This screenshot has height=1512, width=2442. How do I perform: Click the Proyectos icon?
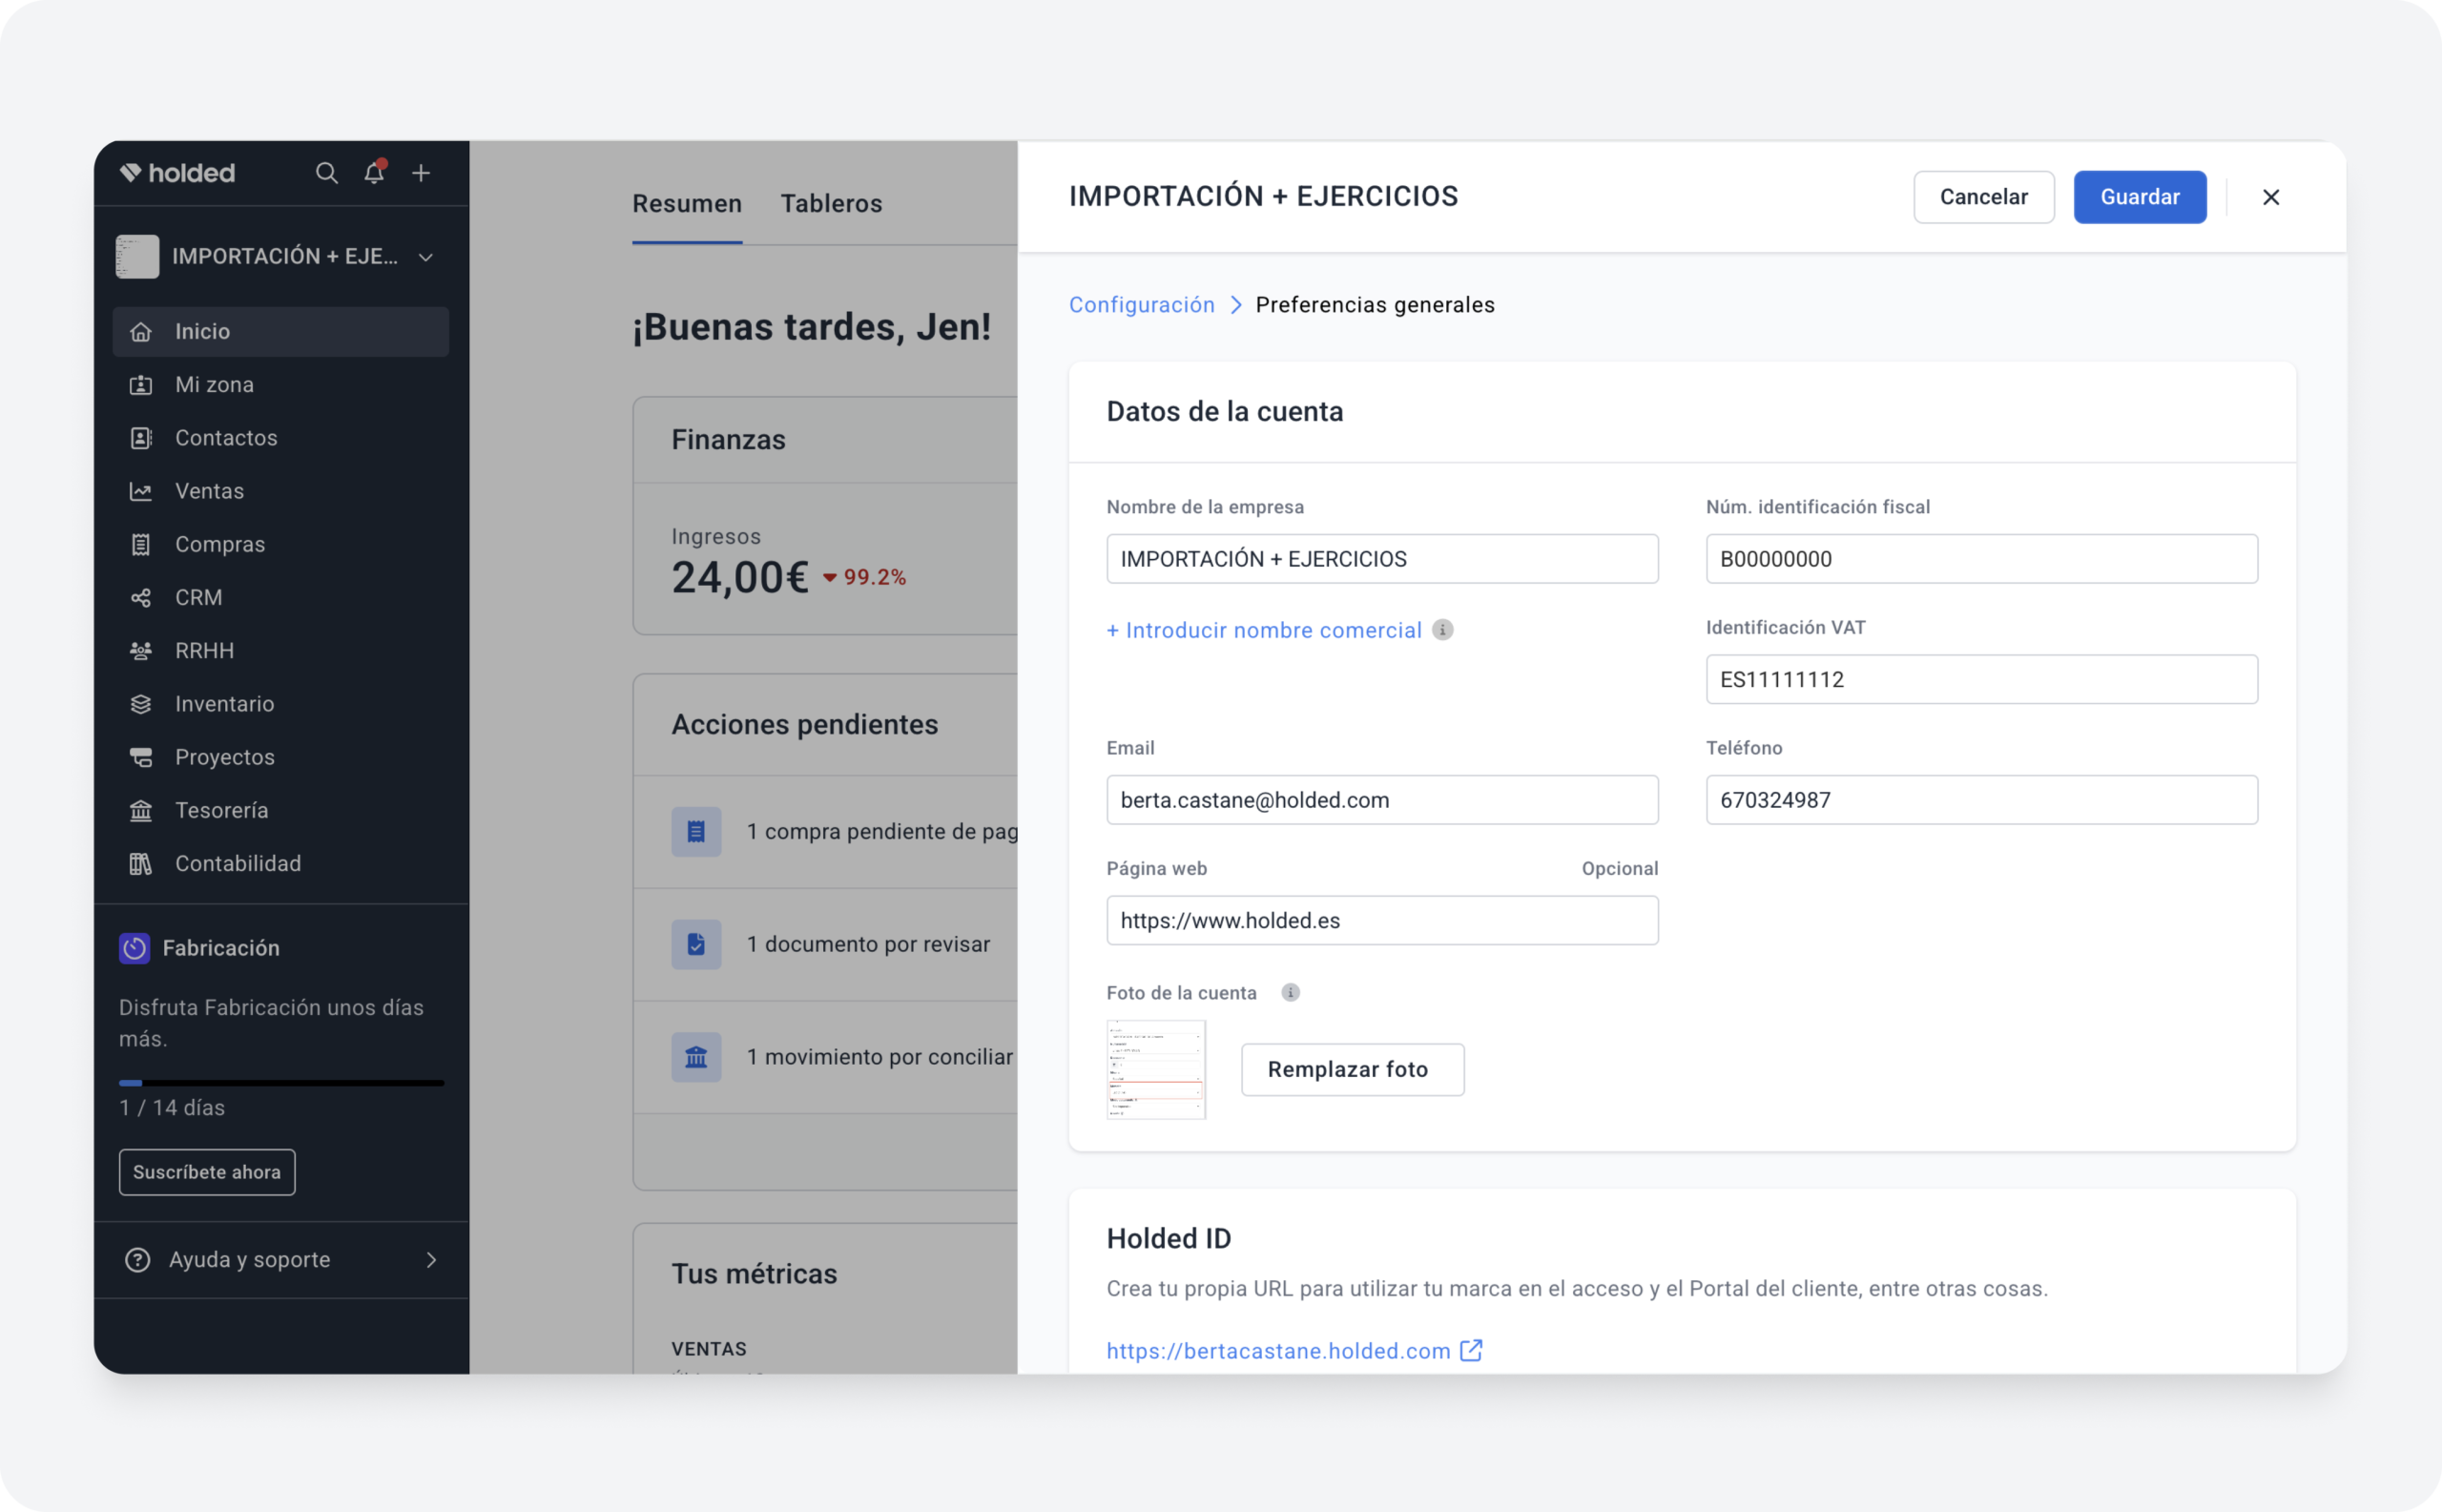tap(141, 757)
